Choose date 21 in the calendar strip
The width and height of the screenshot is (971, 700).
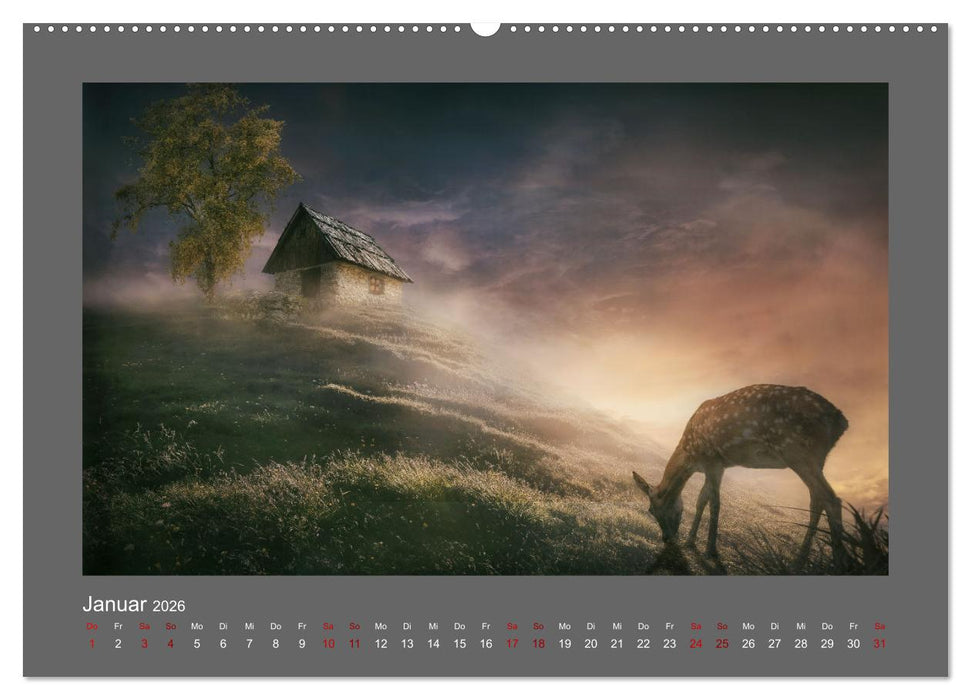[617, 644]
